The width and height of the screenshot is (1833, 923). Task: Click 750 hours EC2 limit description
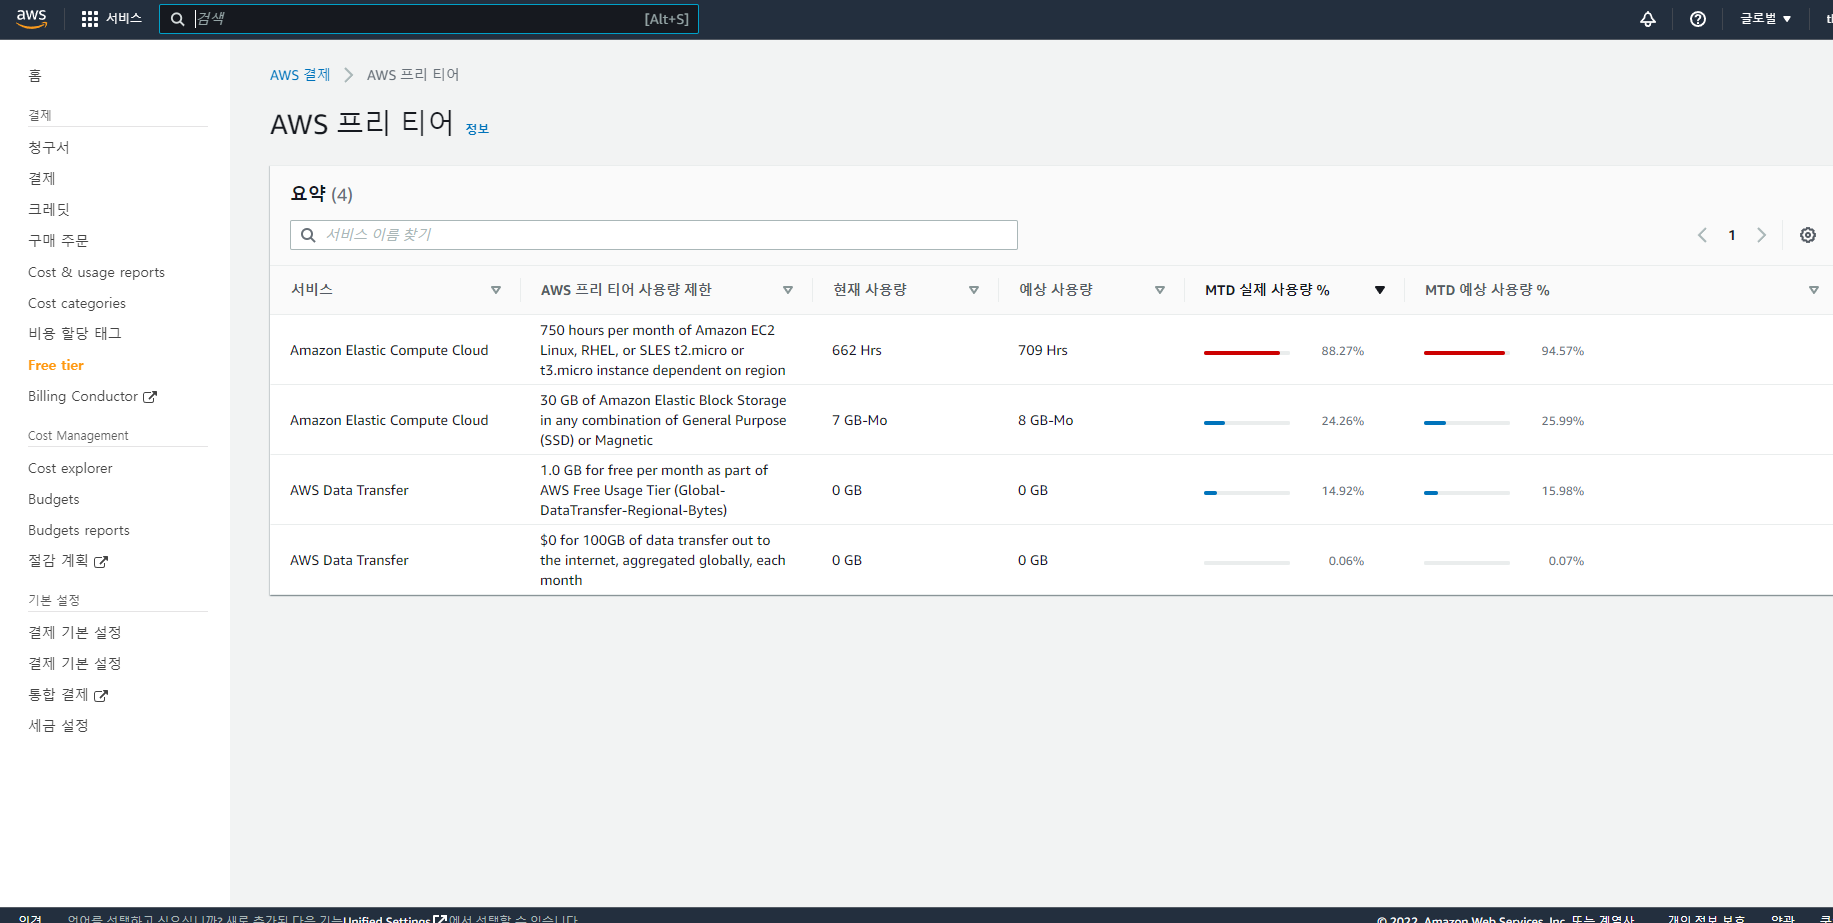(x=663, y=350)
